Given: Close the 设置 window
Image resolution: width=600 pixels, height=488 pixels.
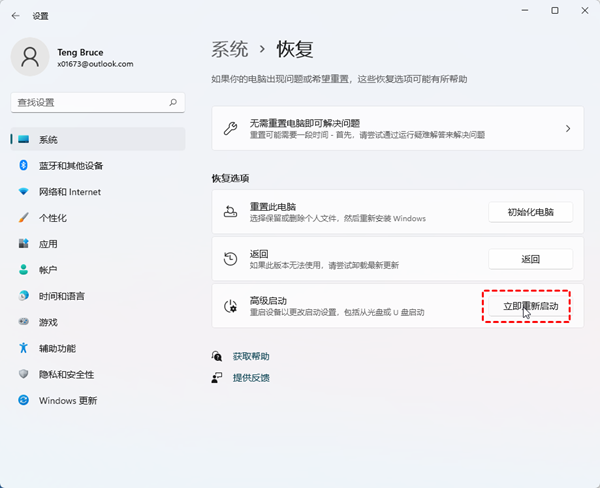Looking at the screenshot, I should (585, 10).
